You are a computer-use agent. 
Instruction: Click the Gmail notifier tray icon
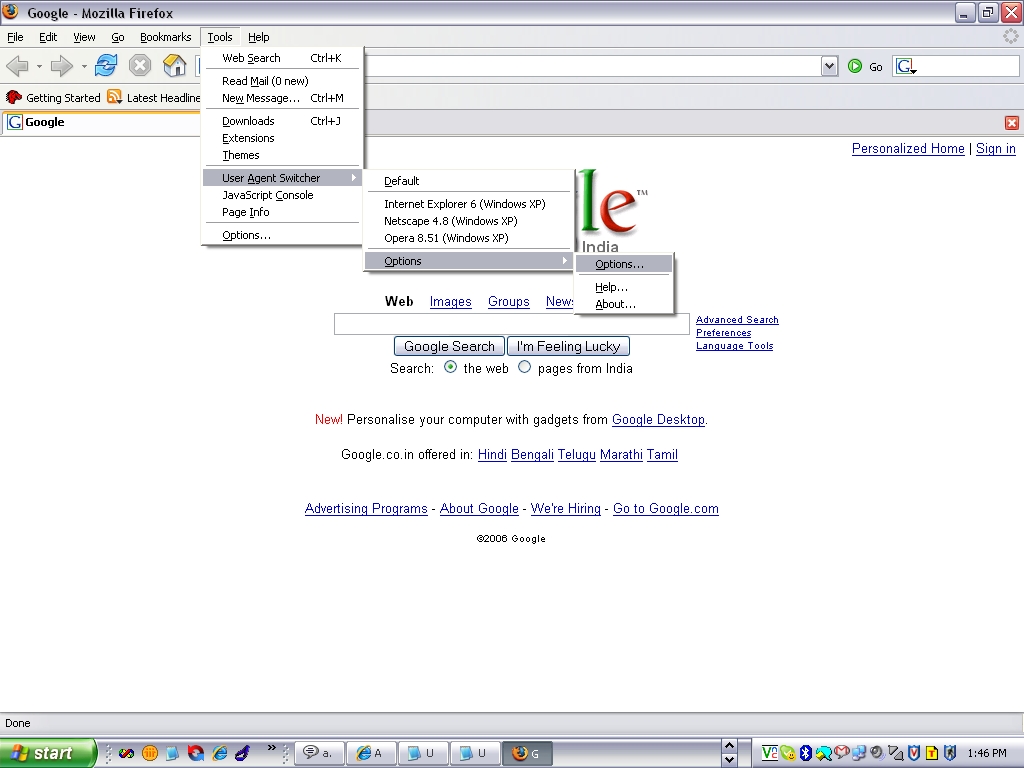pos(841,753)
